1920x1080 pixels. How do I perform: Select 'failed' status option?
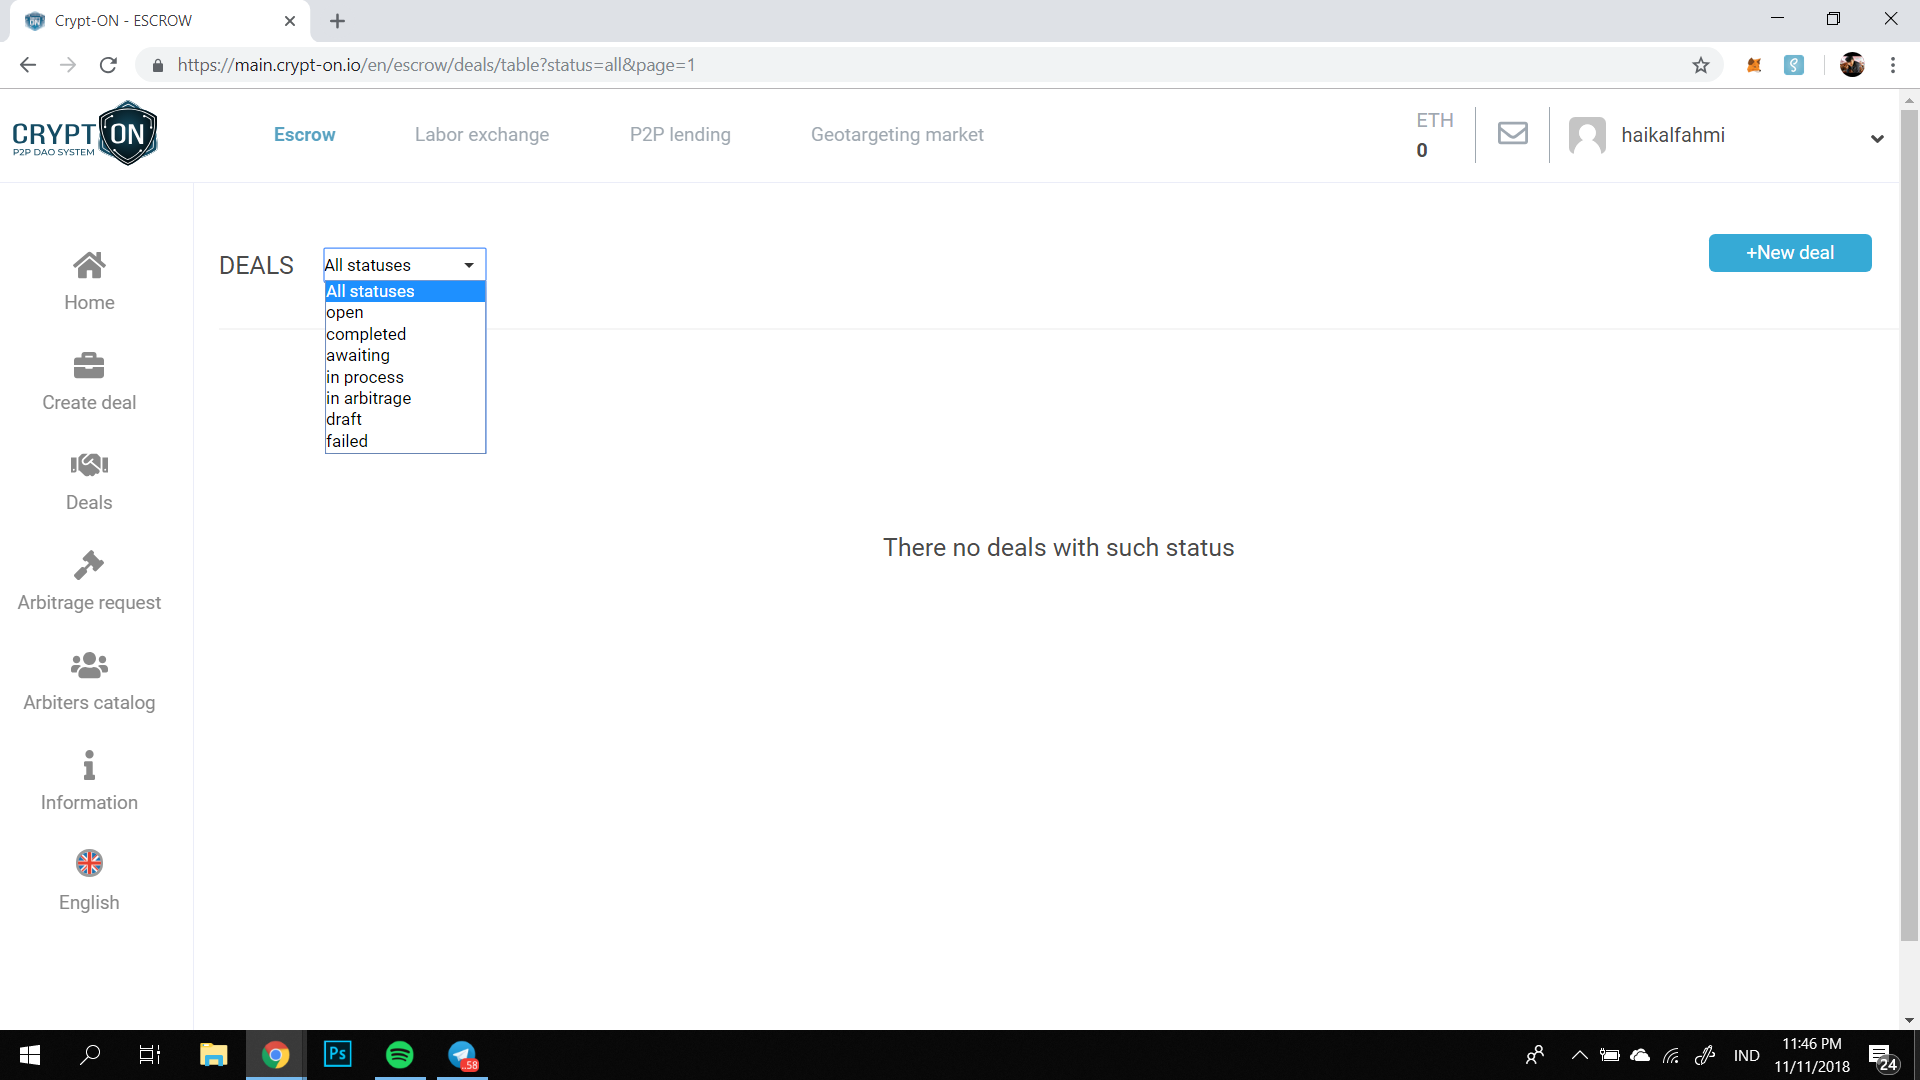point(405,441)
